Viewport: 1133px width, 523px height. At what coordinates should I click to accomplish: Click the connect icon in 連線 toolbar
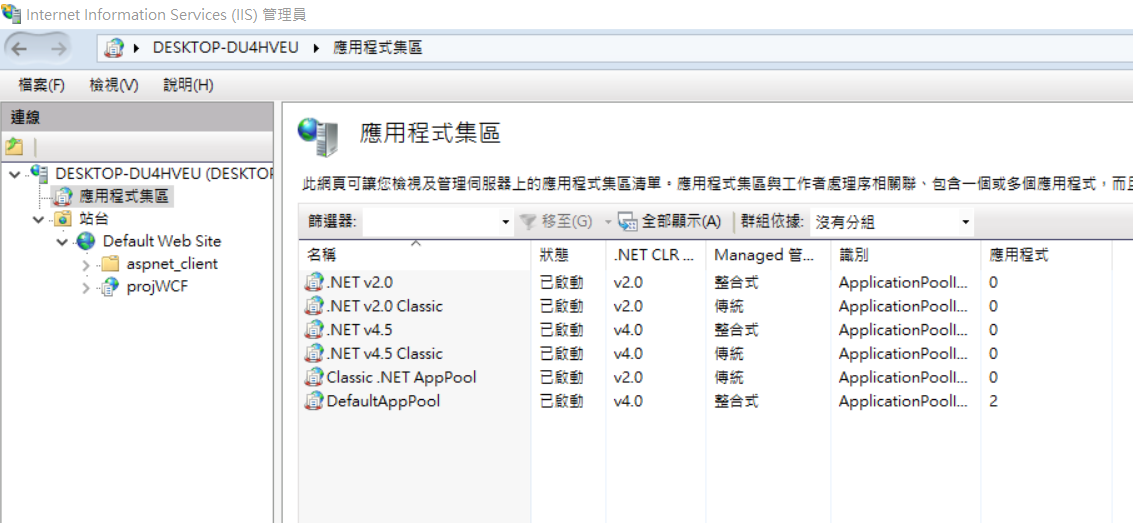tap(14, 147)
